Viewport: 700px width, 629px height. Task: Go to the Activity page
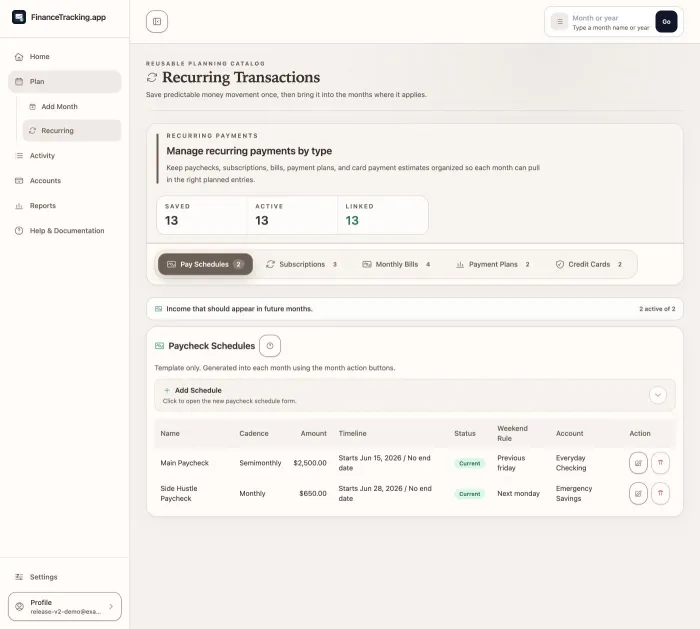pyautogui.click(x=65, y=156)
